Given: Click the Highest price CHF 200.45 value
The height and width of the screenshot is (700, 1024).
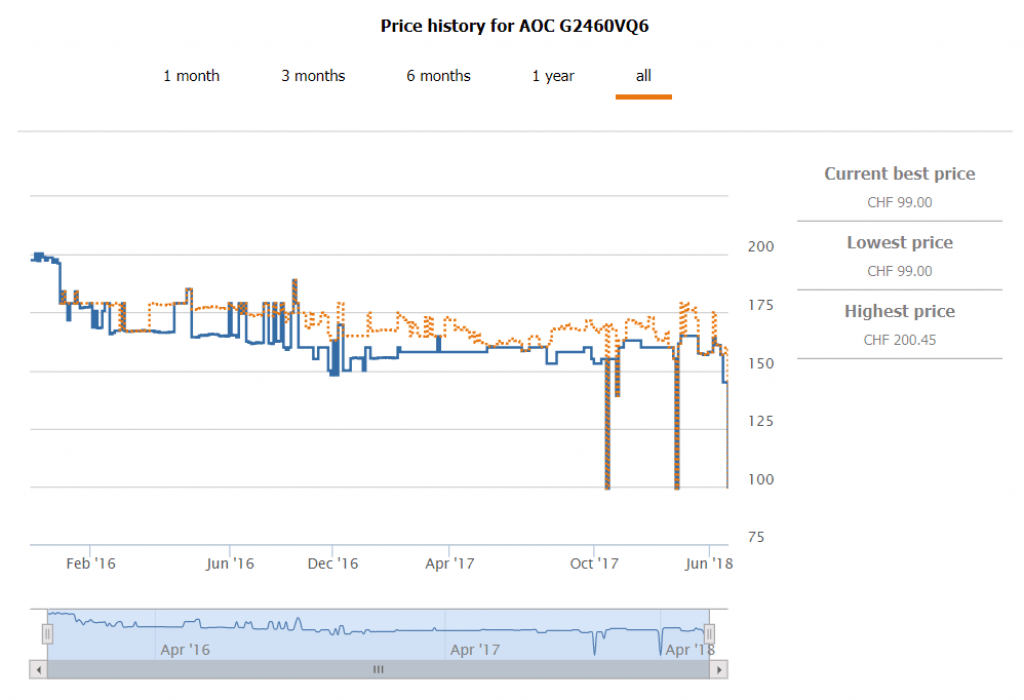Looking at the screenshot, I should 899,340.
